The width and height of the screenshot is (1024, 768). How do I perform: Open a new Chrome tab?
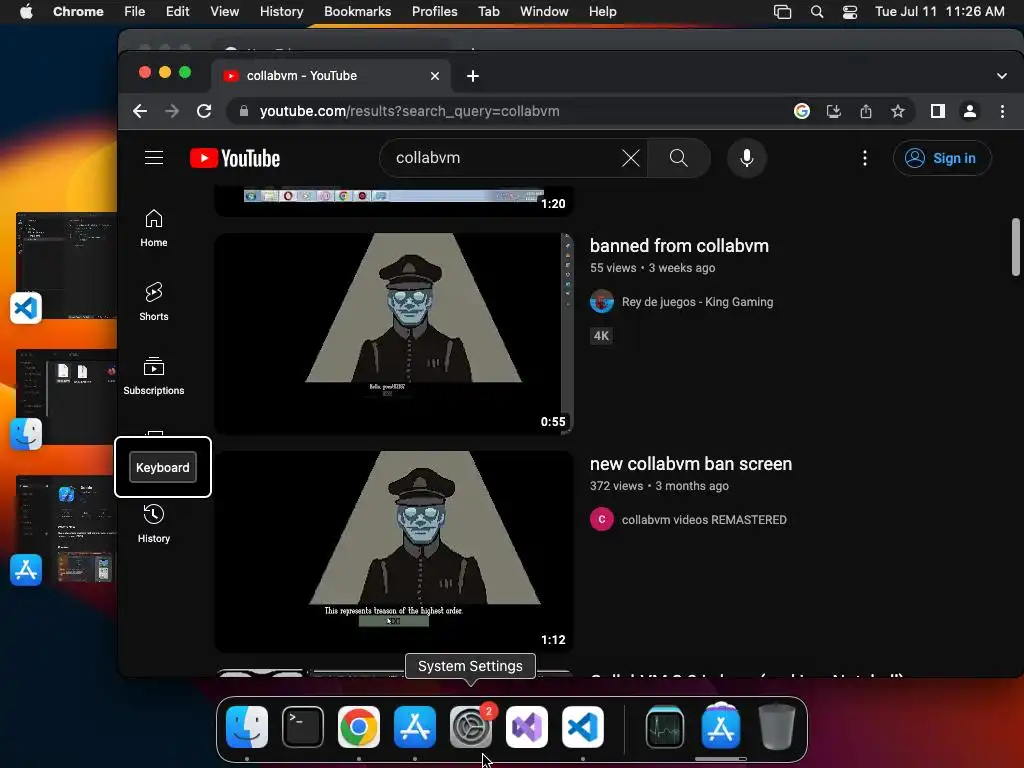[473, 76]
